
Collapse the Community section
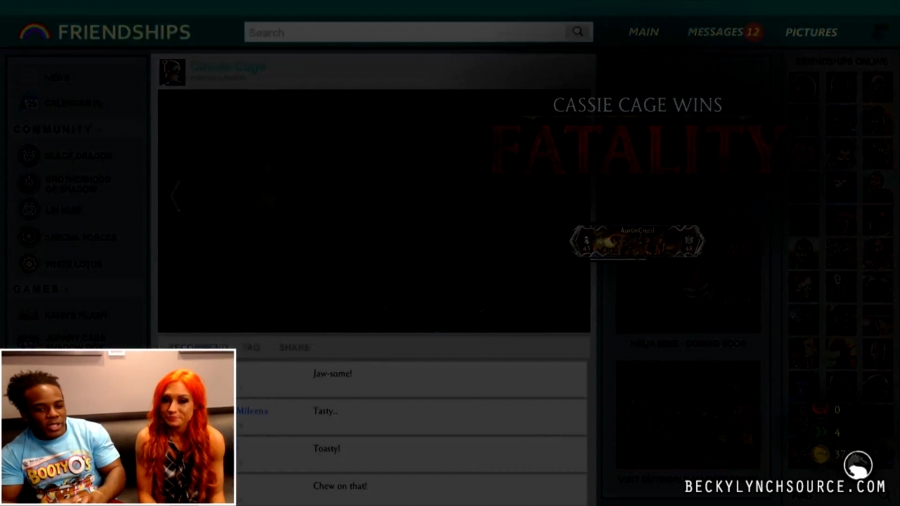99,130
